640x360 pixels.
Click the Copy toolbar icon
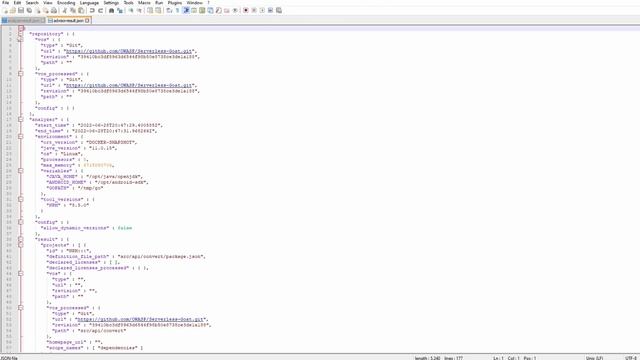click(x=73, y=10)
